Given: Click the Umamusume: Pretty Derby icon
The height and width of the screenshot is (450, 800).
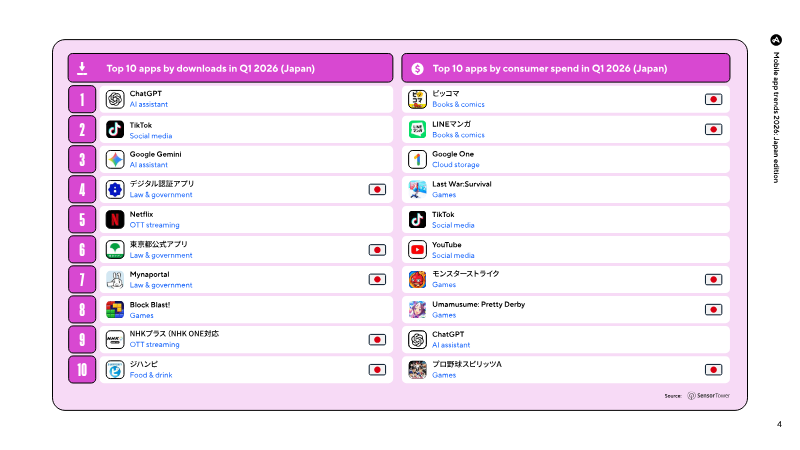Looking at the screenshot, I should pos(417,310).
